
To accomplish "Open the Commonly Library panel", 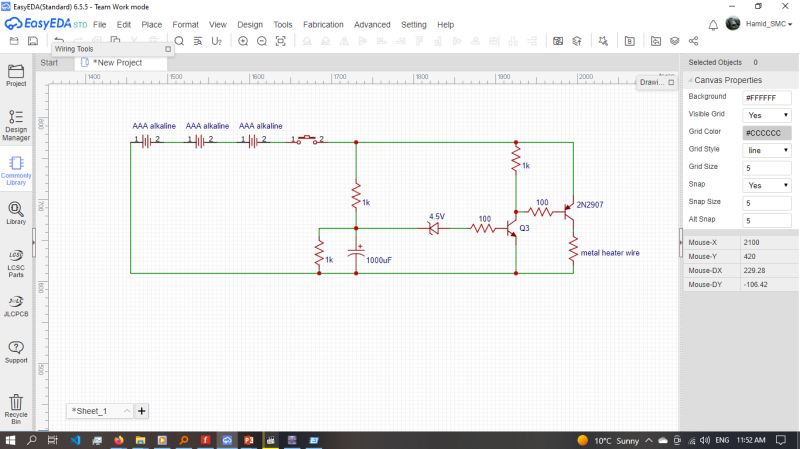I will point(16,170).
